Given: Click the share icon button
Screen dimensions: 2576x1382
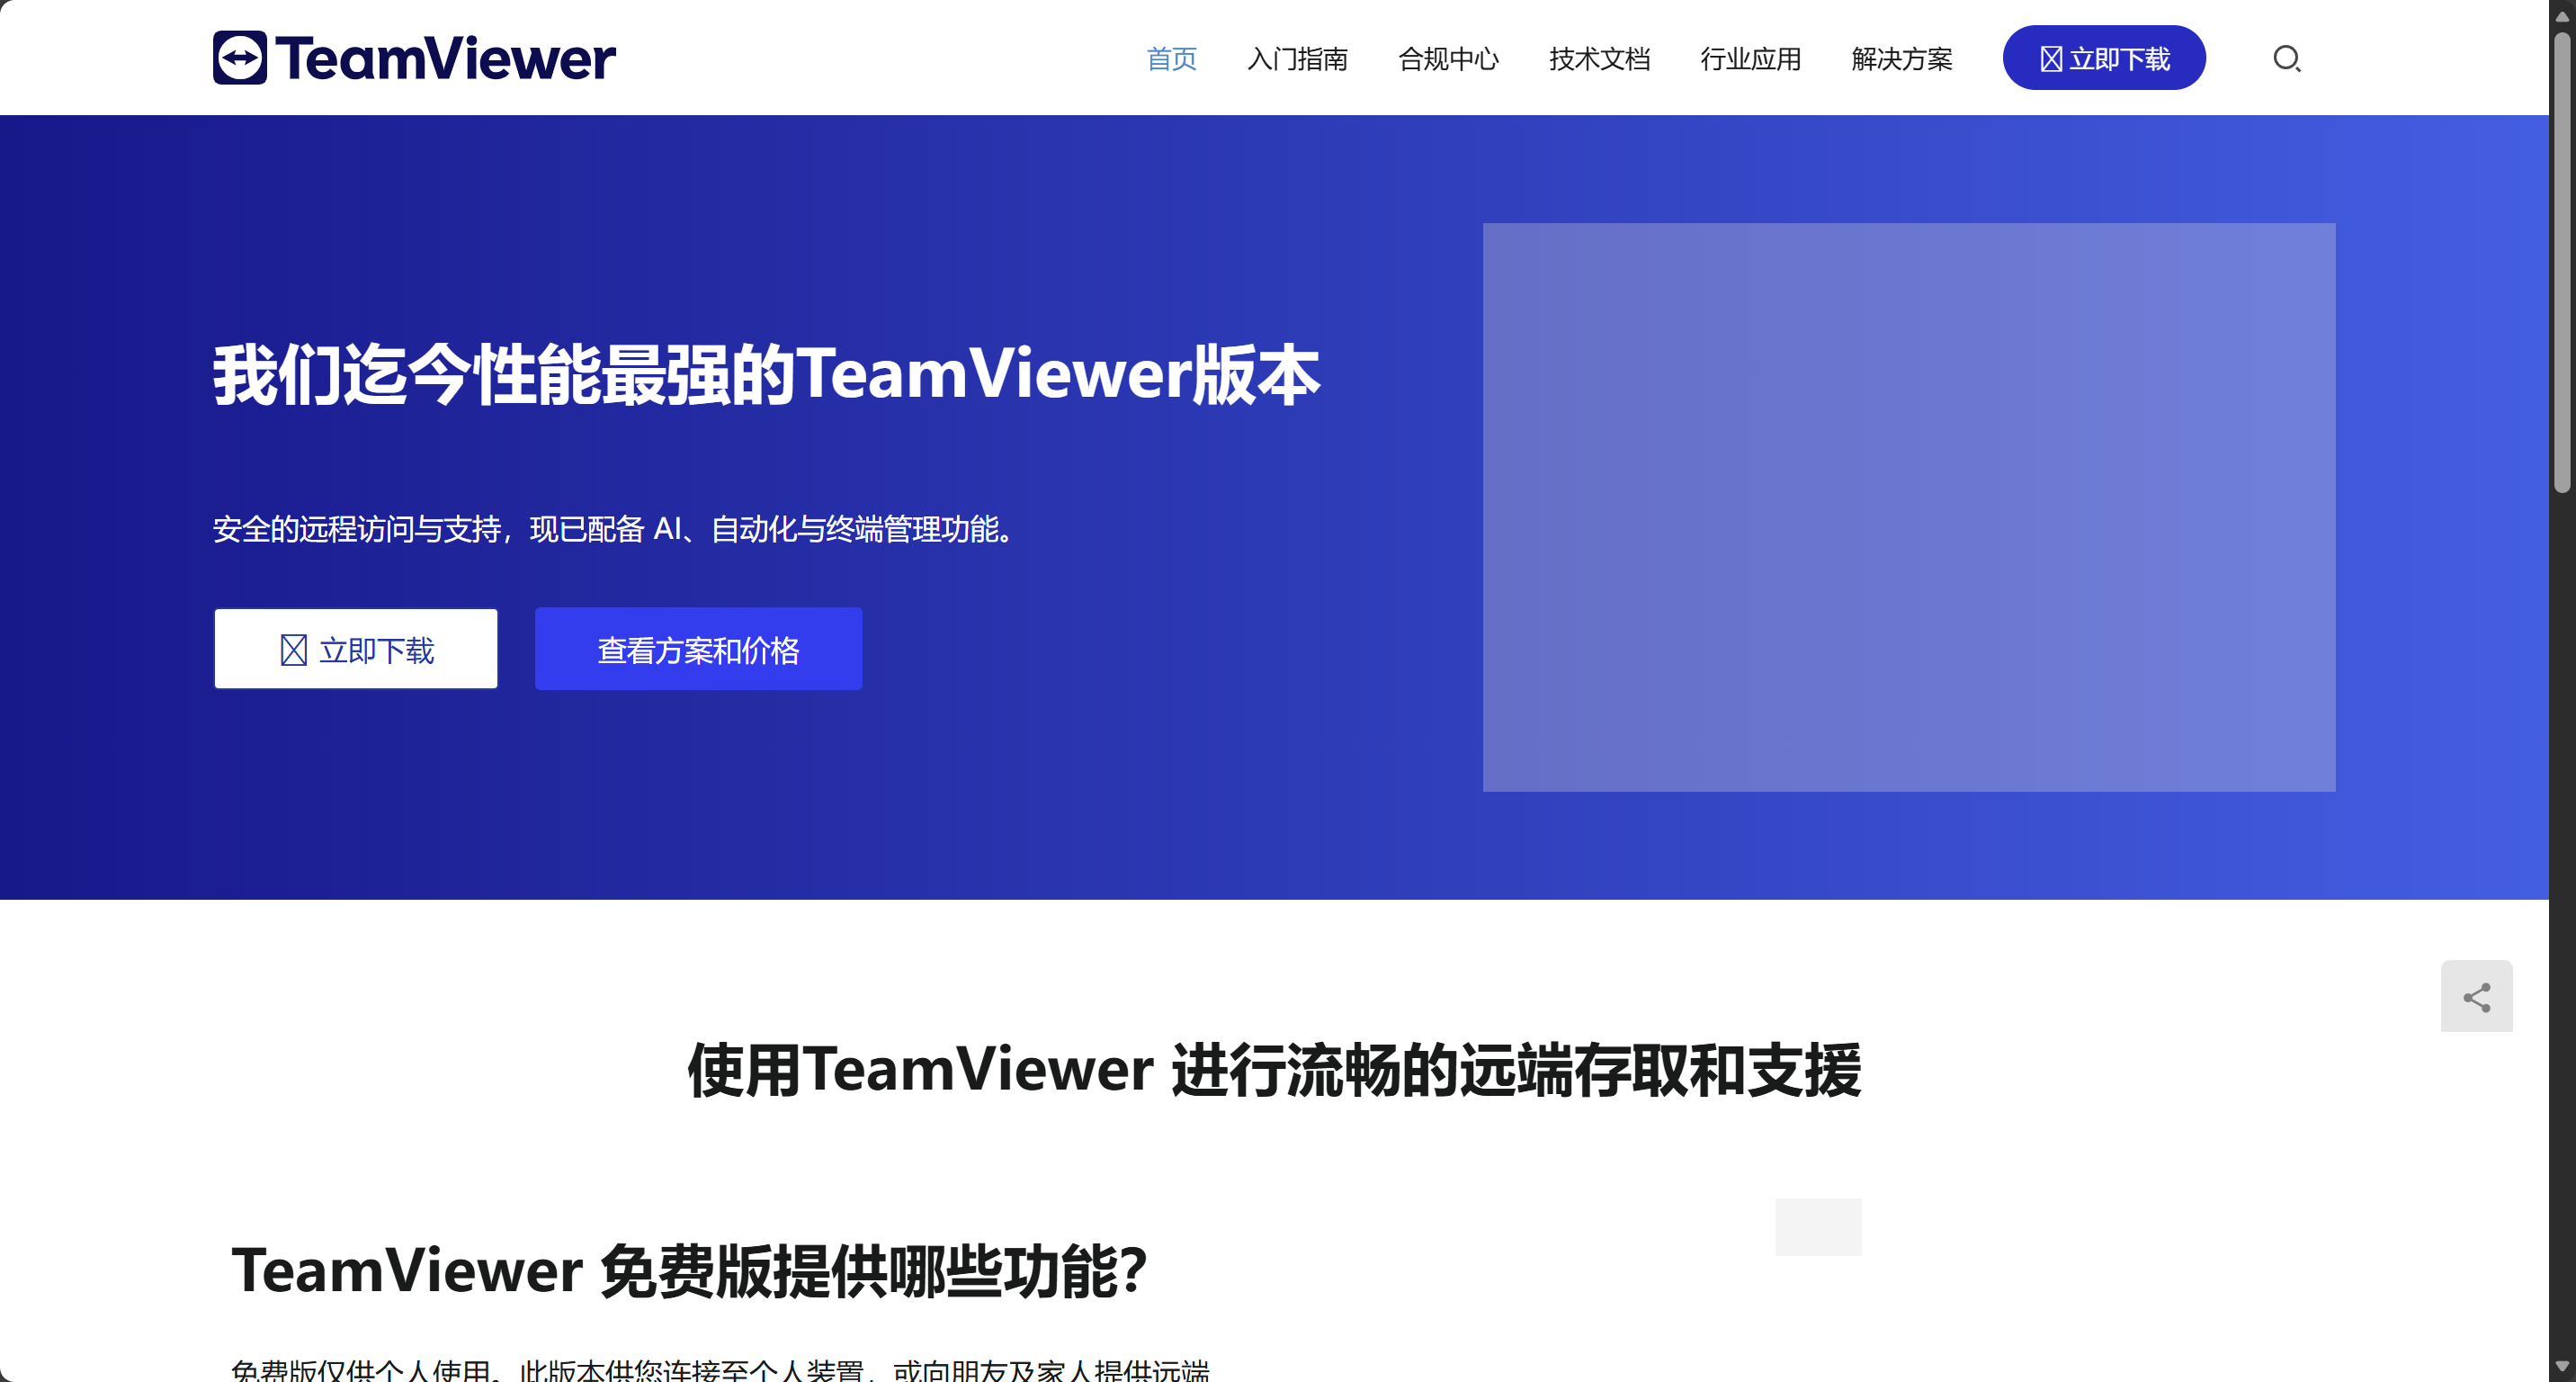Looking at the screenshot, I should (x=2476, y=996).
